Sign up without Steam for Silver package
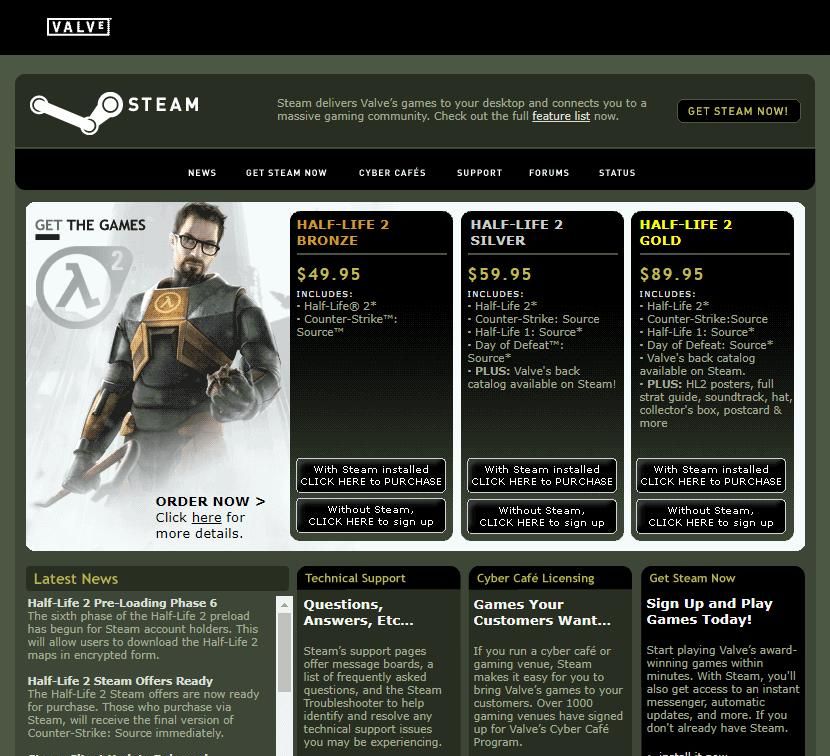The height and width of the screenshot is (756, 830). [542, 516]
